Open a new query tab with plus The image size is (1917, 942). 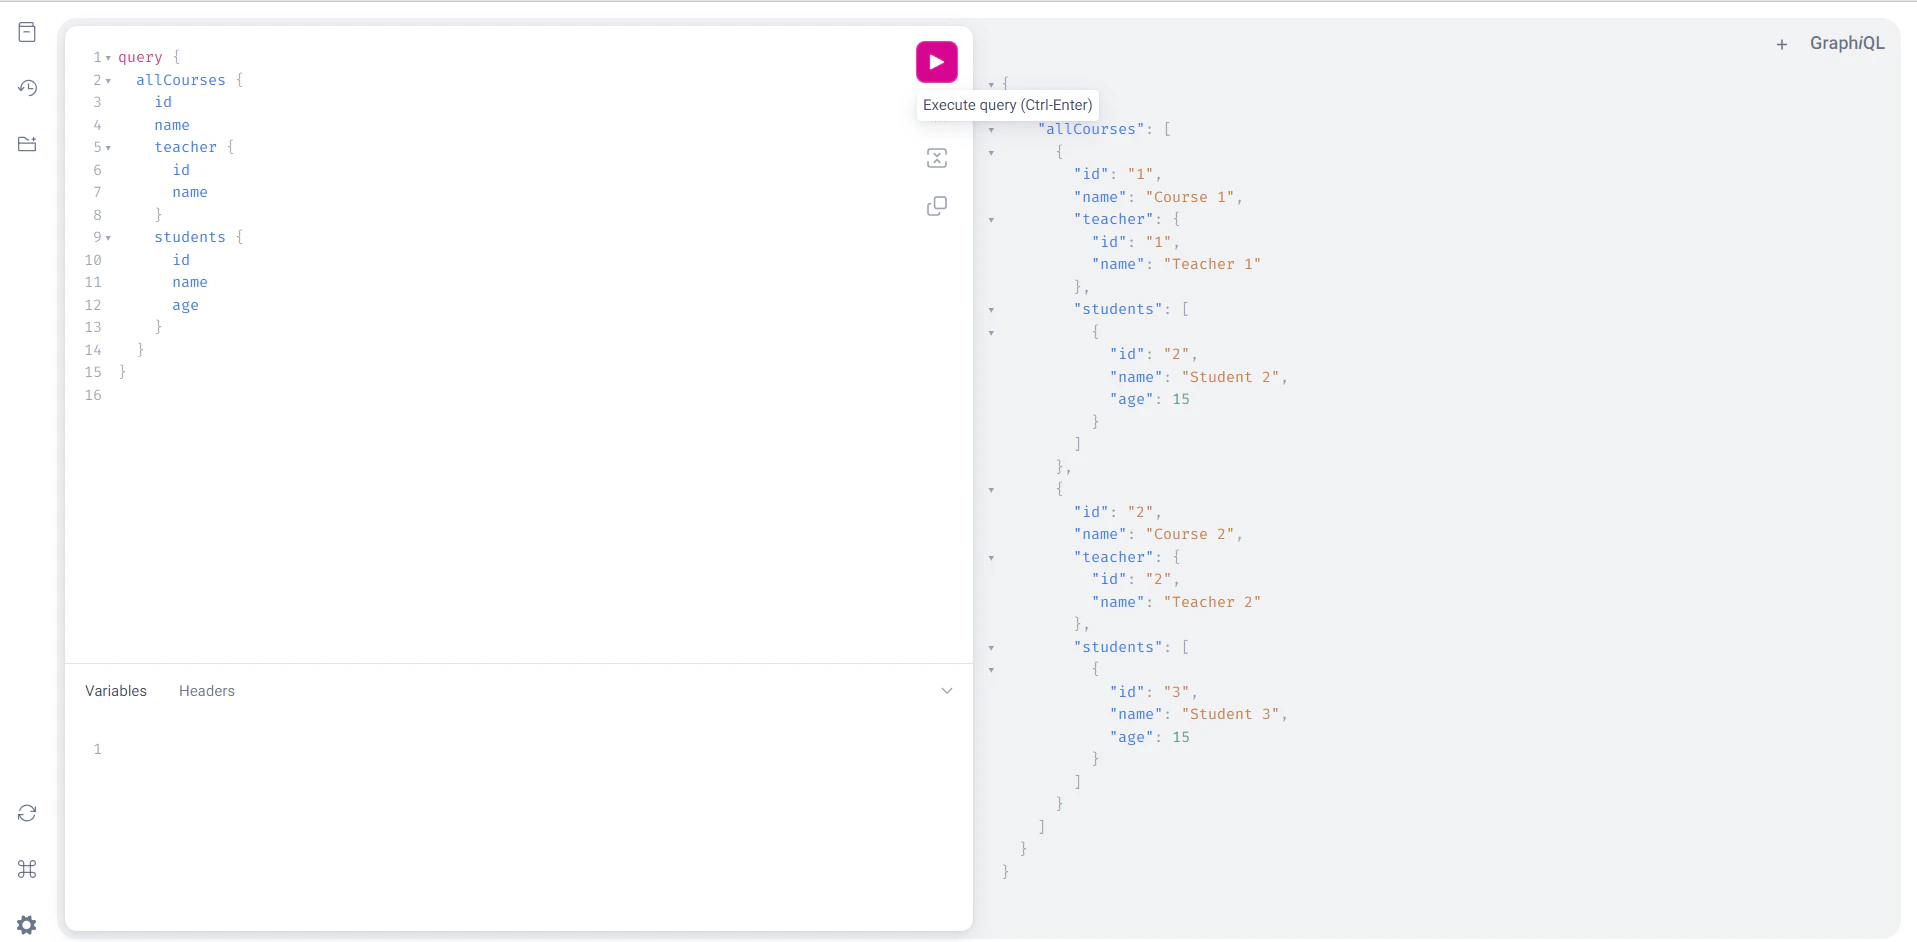(1783, 44)
